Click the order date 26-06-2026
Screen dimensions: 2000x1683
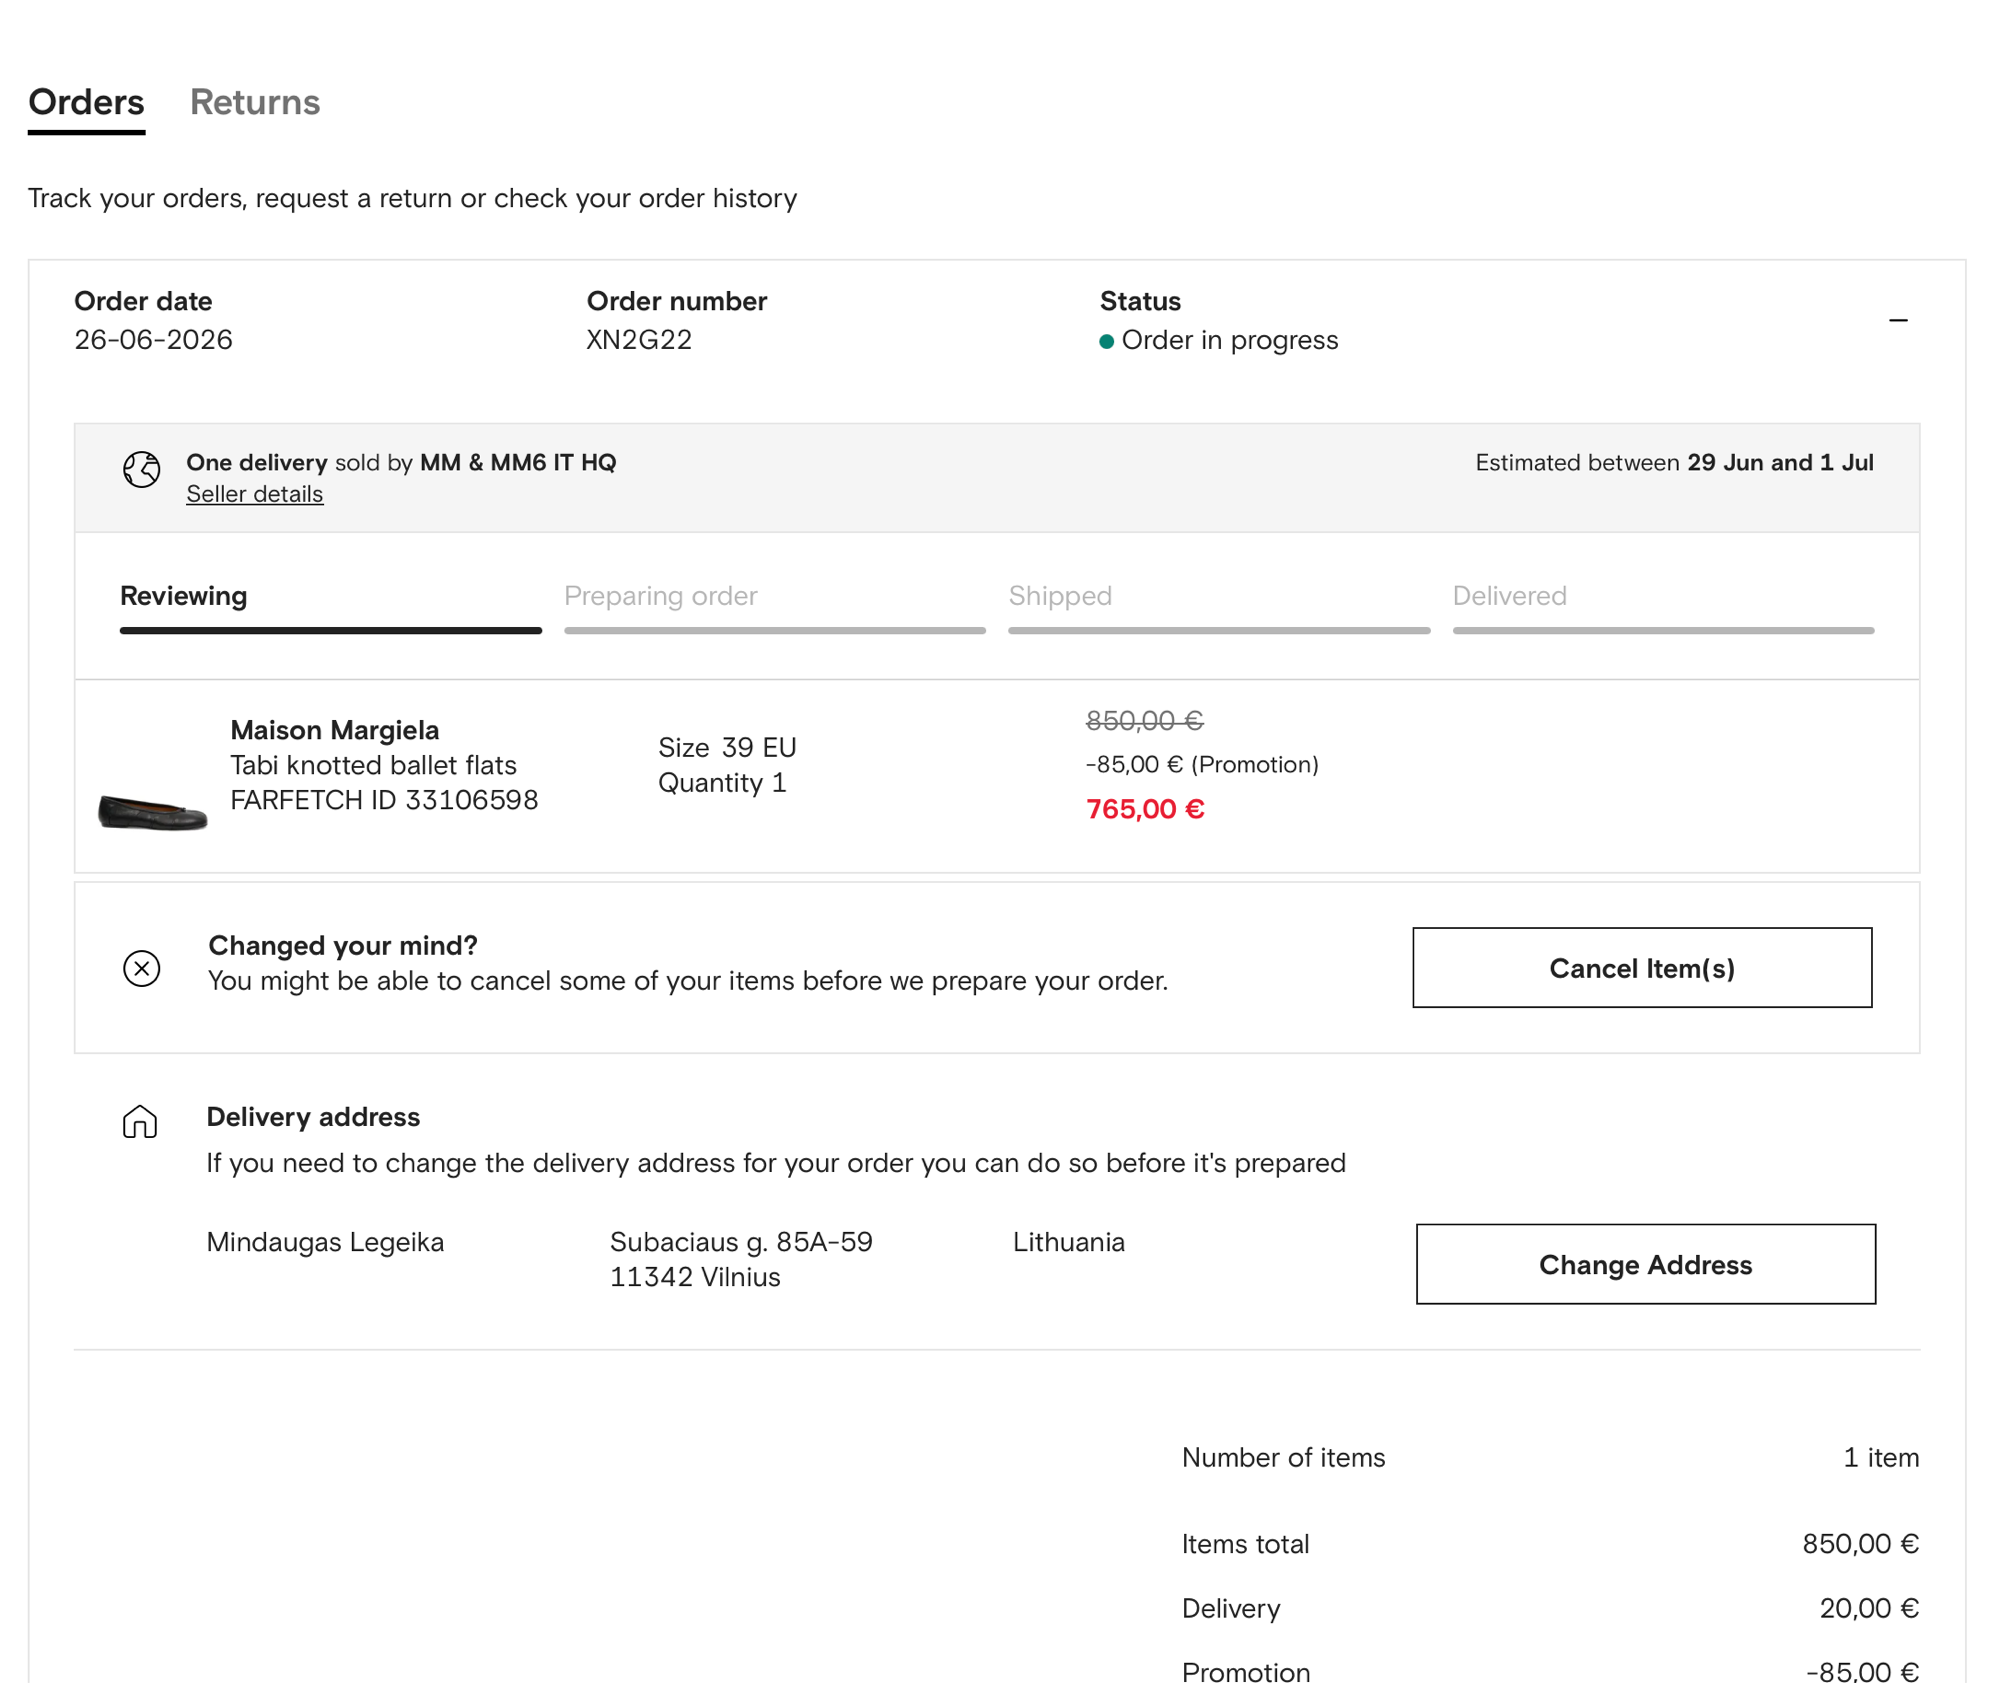(x=153, y=340)
